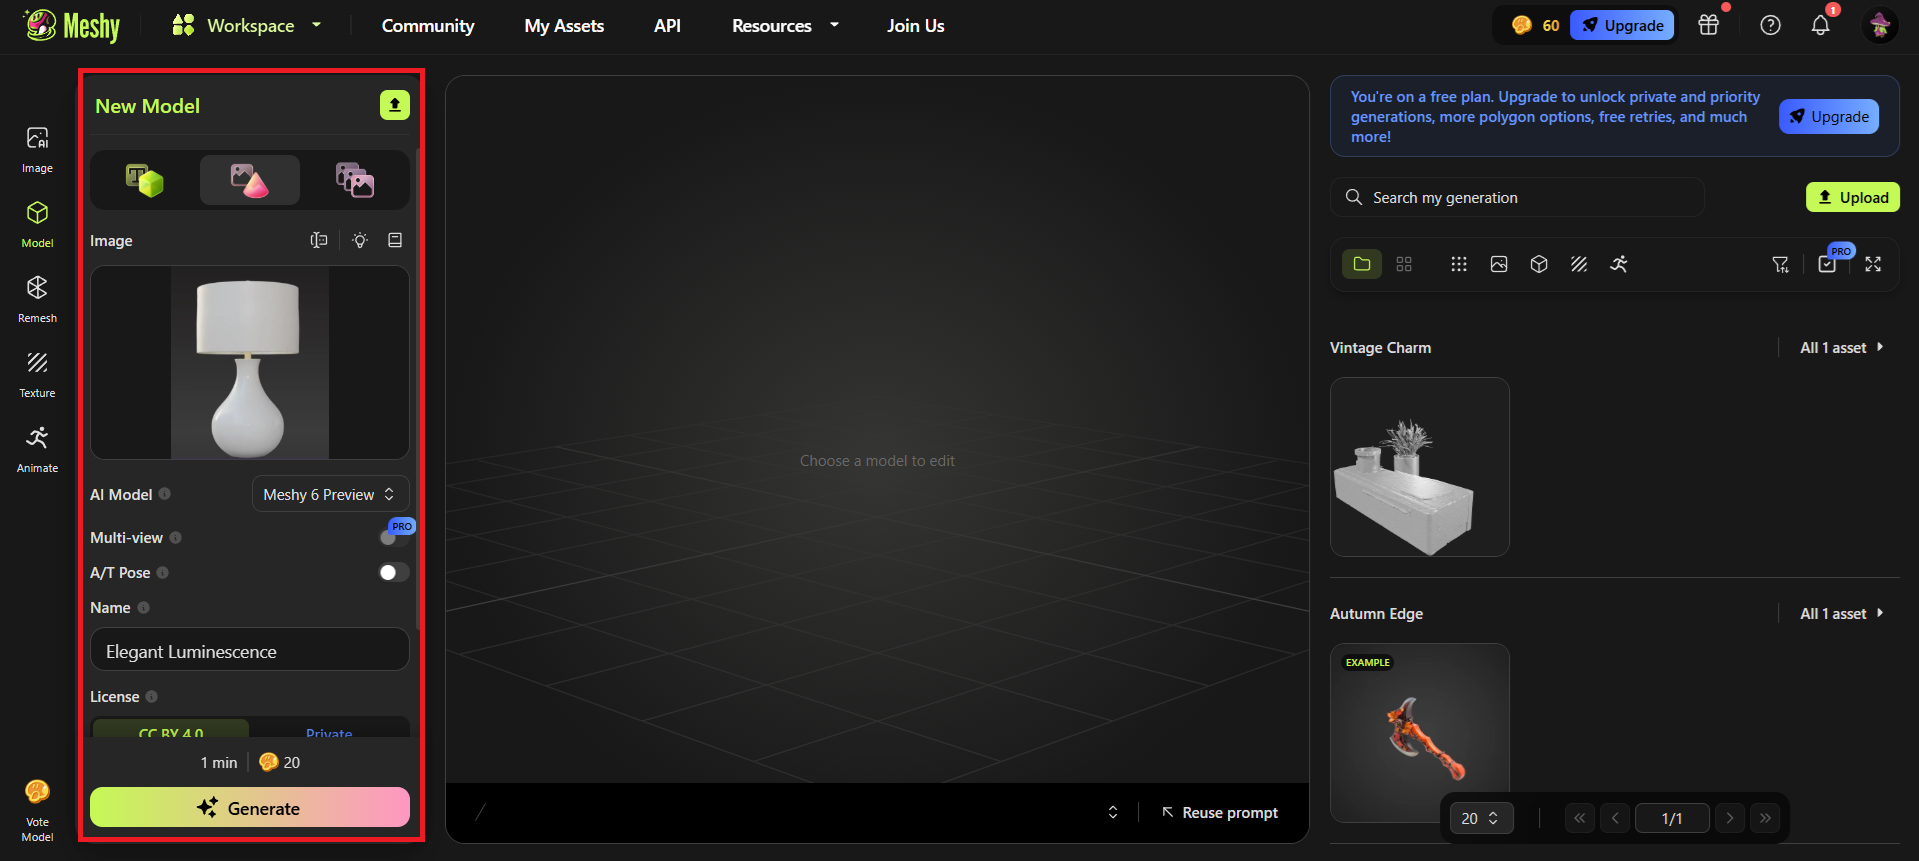Filter assets by texture stripes icon
This screenshot has height=861, width=1919.
click(1579, 264)
